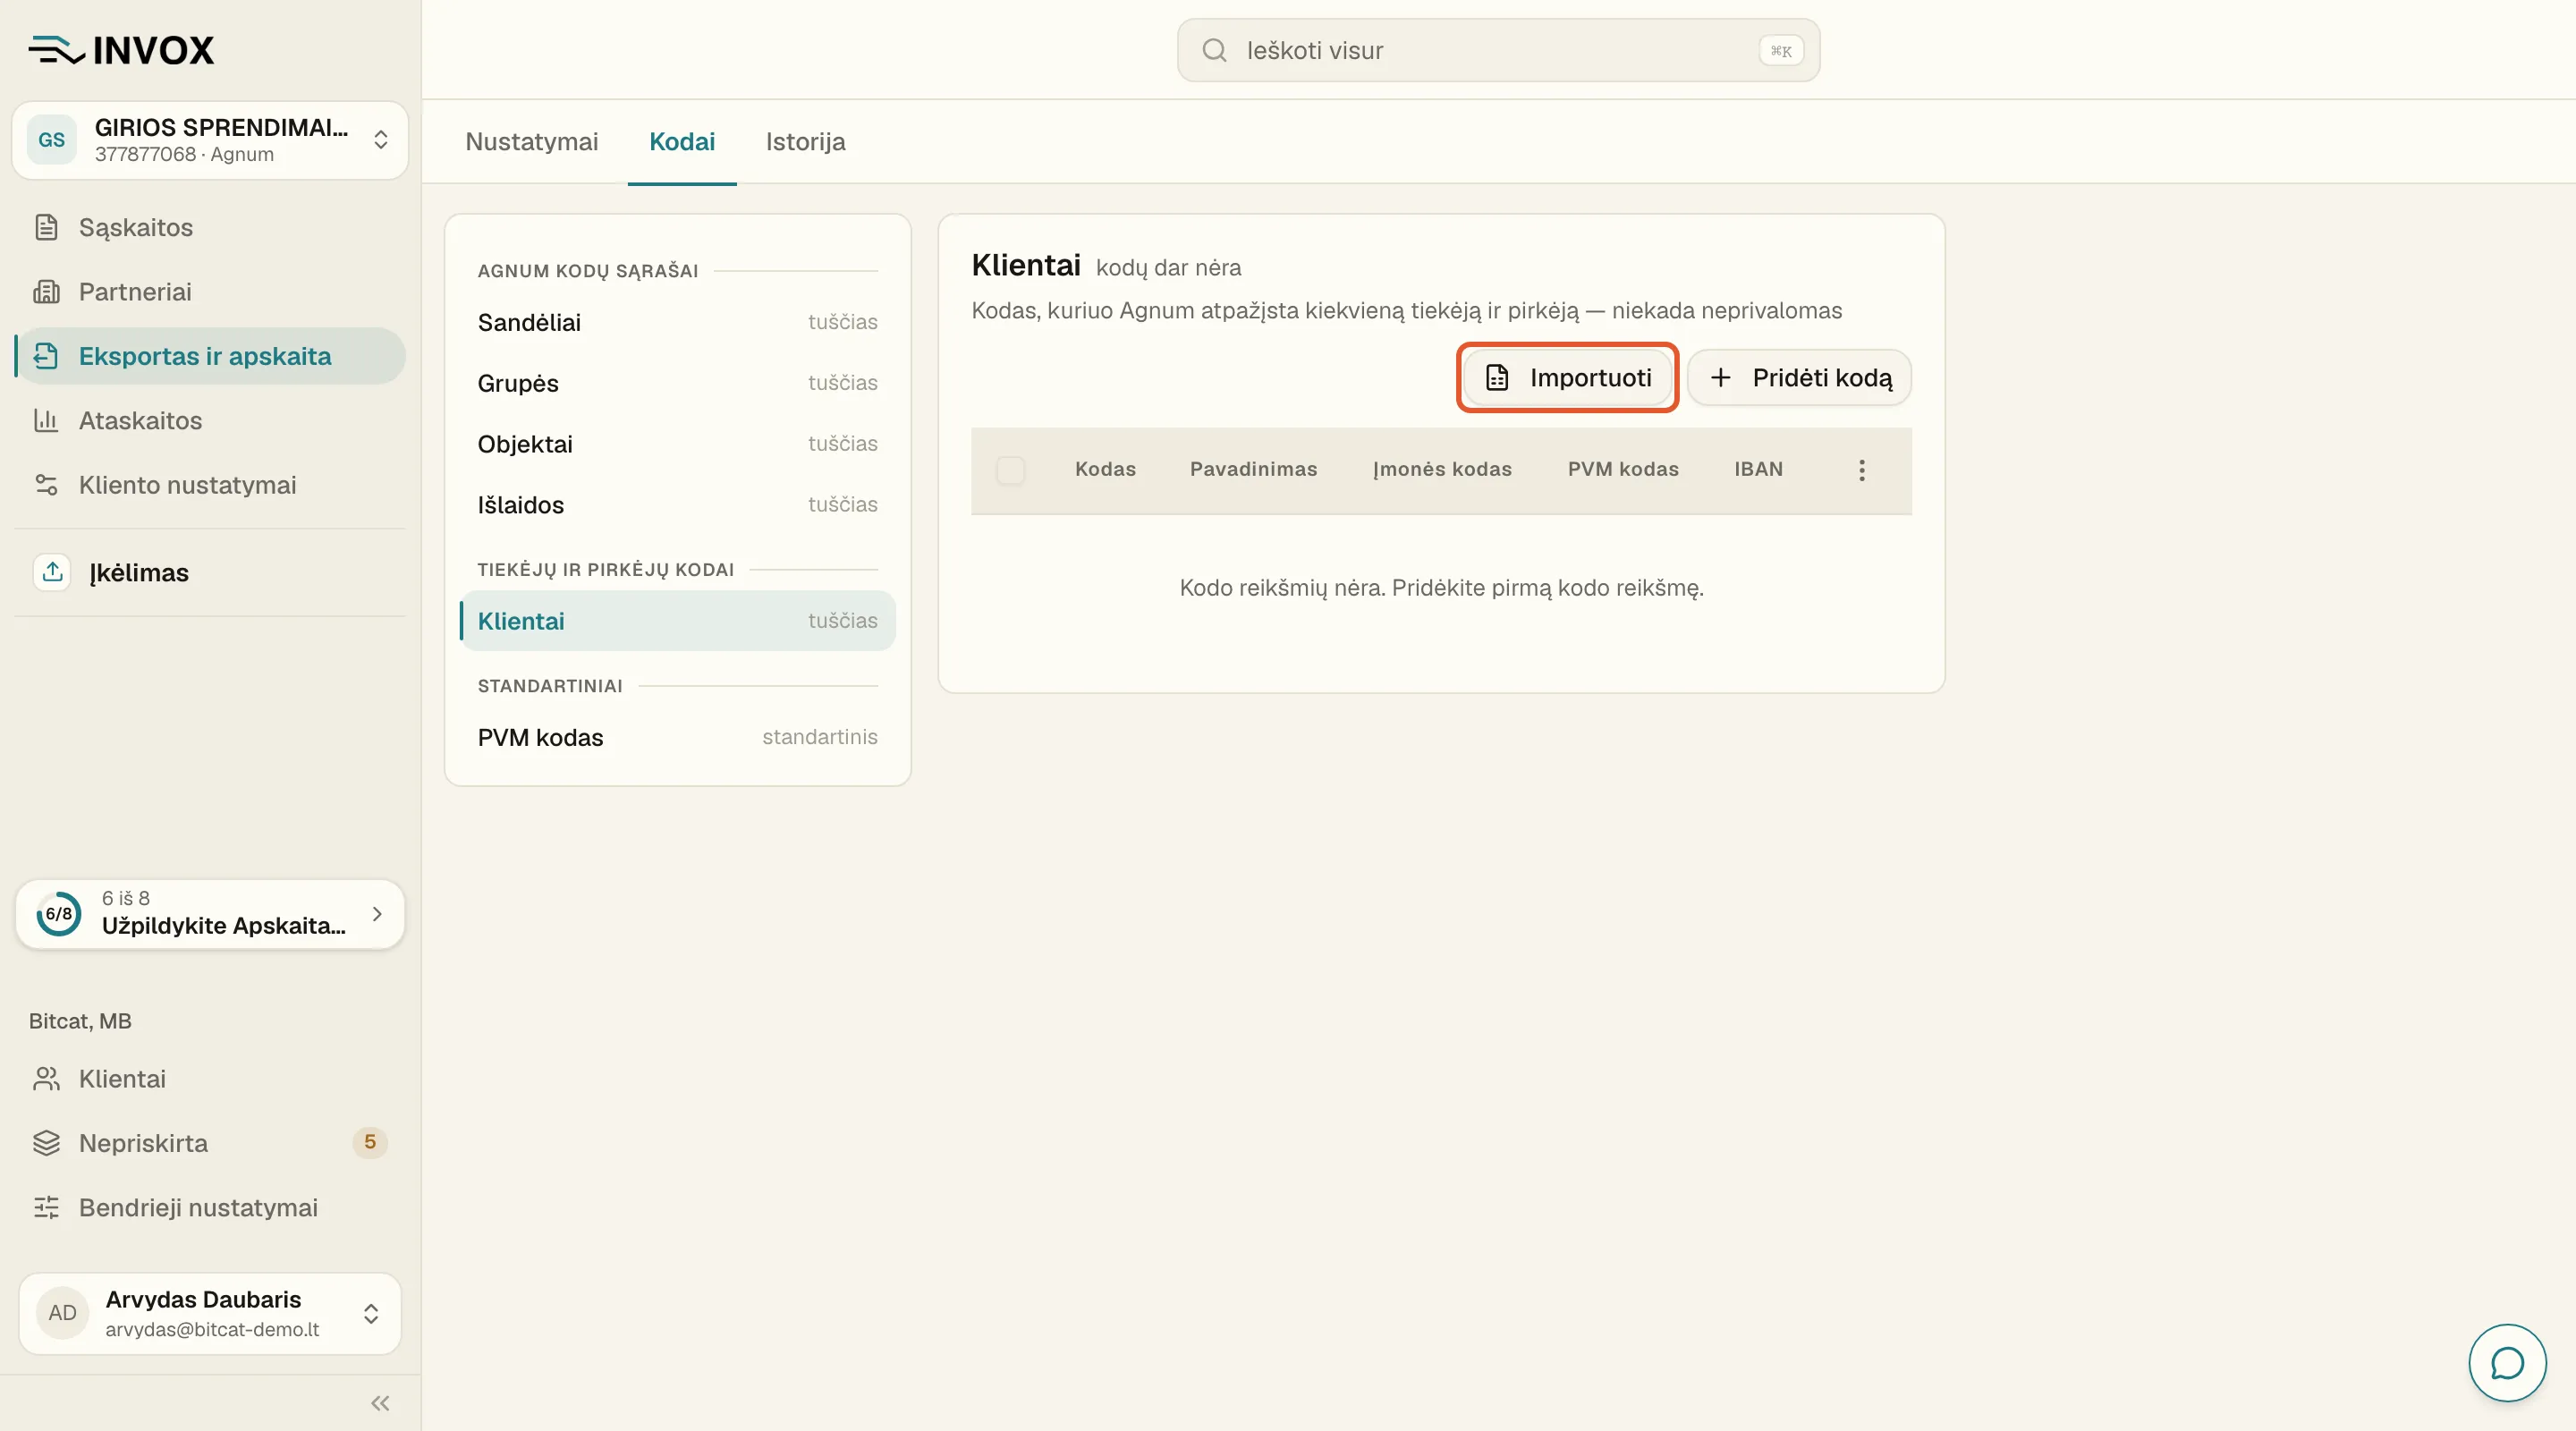Screen dimensions: 2576x1431
Task: Open Partneriai building icon
Action: point(46,291)
